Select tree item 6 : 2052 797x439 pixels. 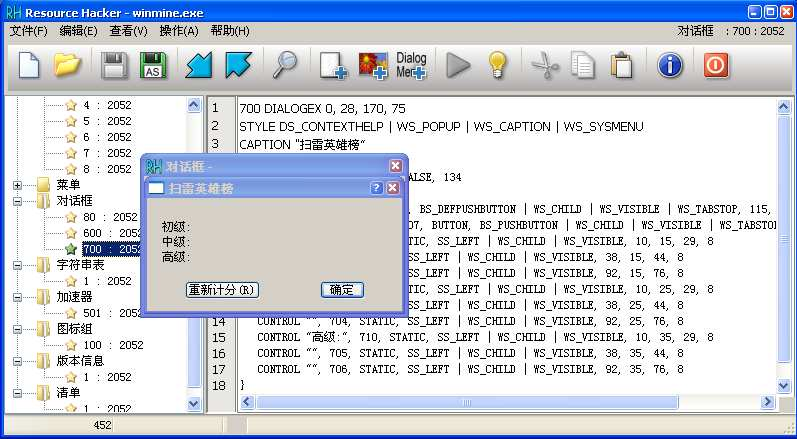pyautogui.click(x=107, y=137)
